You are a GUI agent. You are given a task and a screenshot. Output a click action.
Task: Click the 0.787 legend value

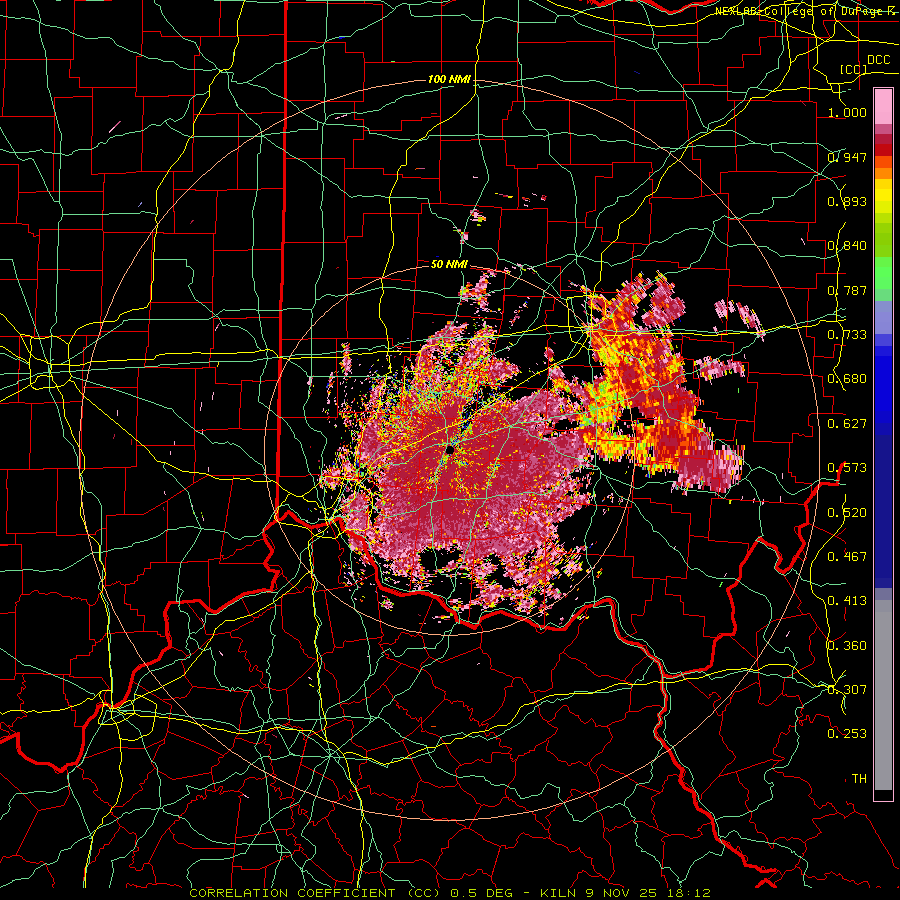point(847,290)
